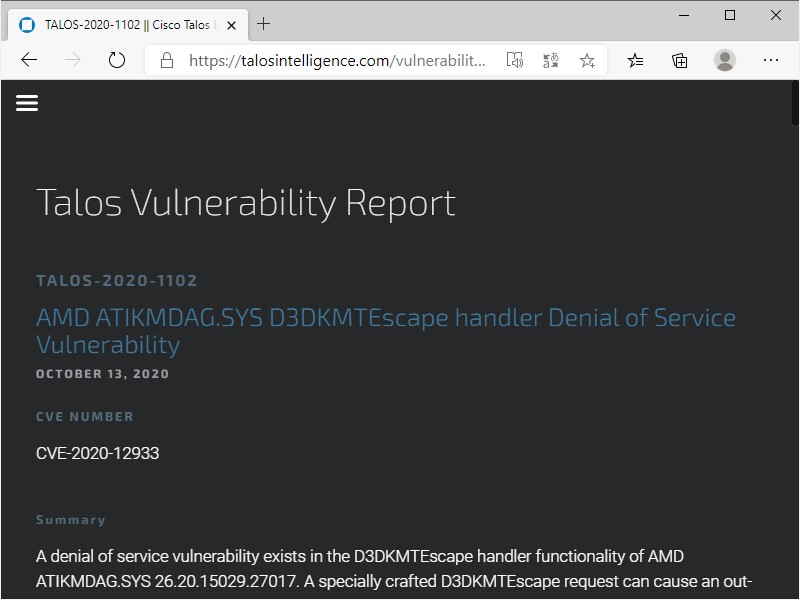Reload the vulnerability report page
The width and height of the screenshot is (800, 600).
[x=117, y=60]
